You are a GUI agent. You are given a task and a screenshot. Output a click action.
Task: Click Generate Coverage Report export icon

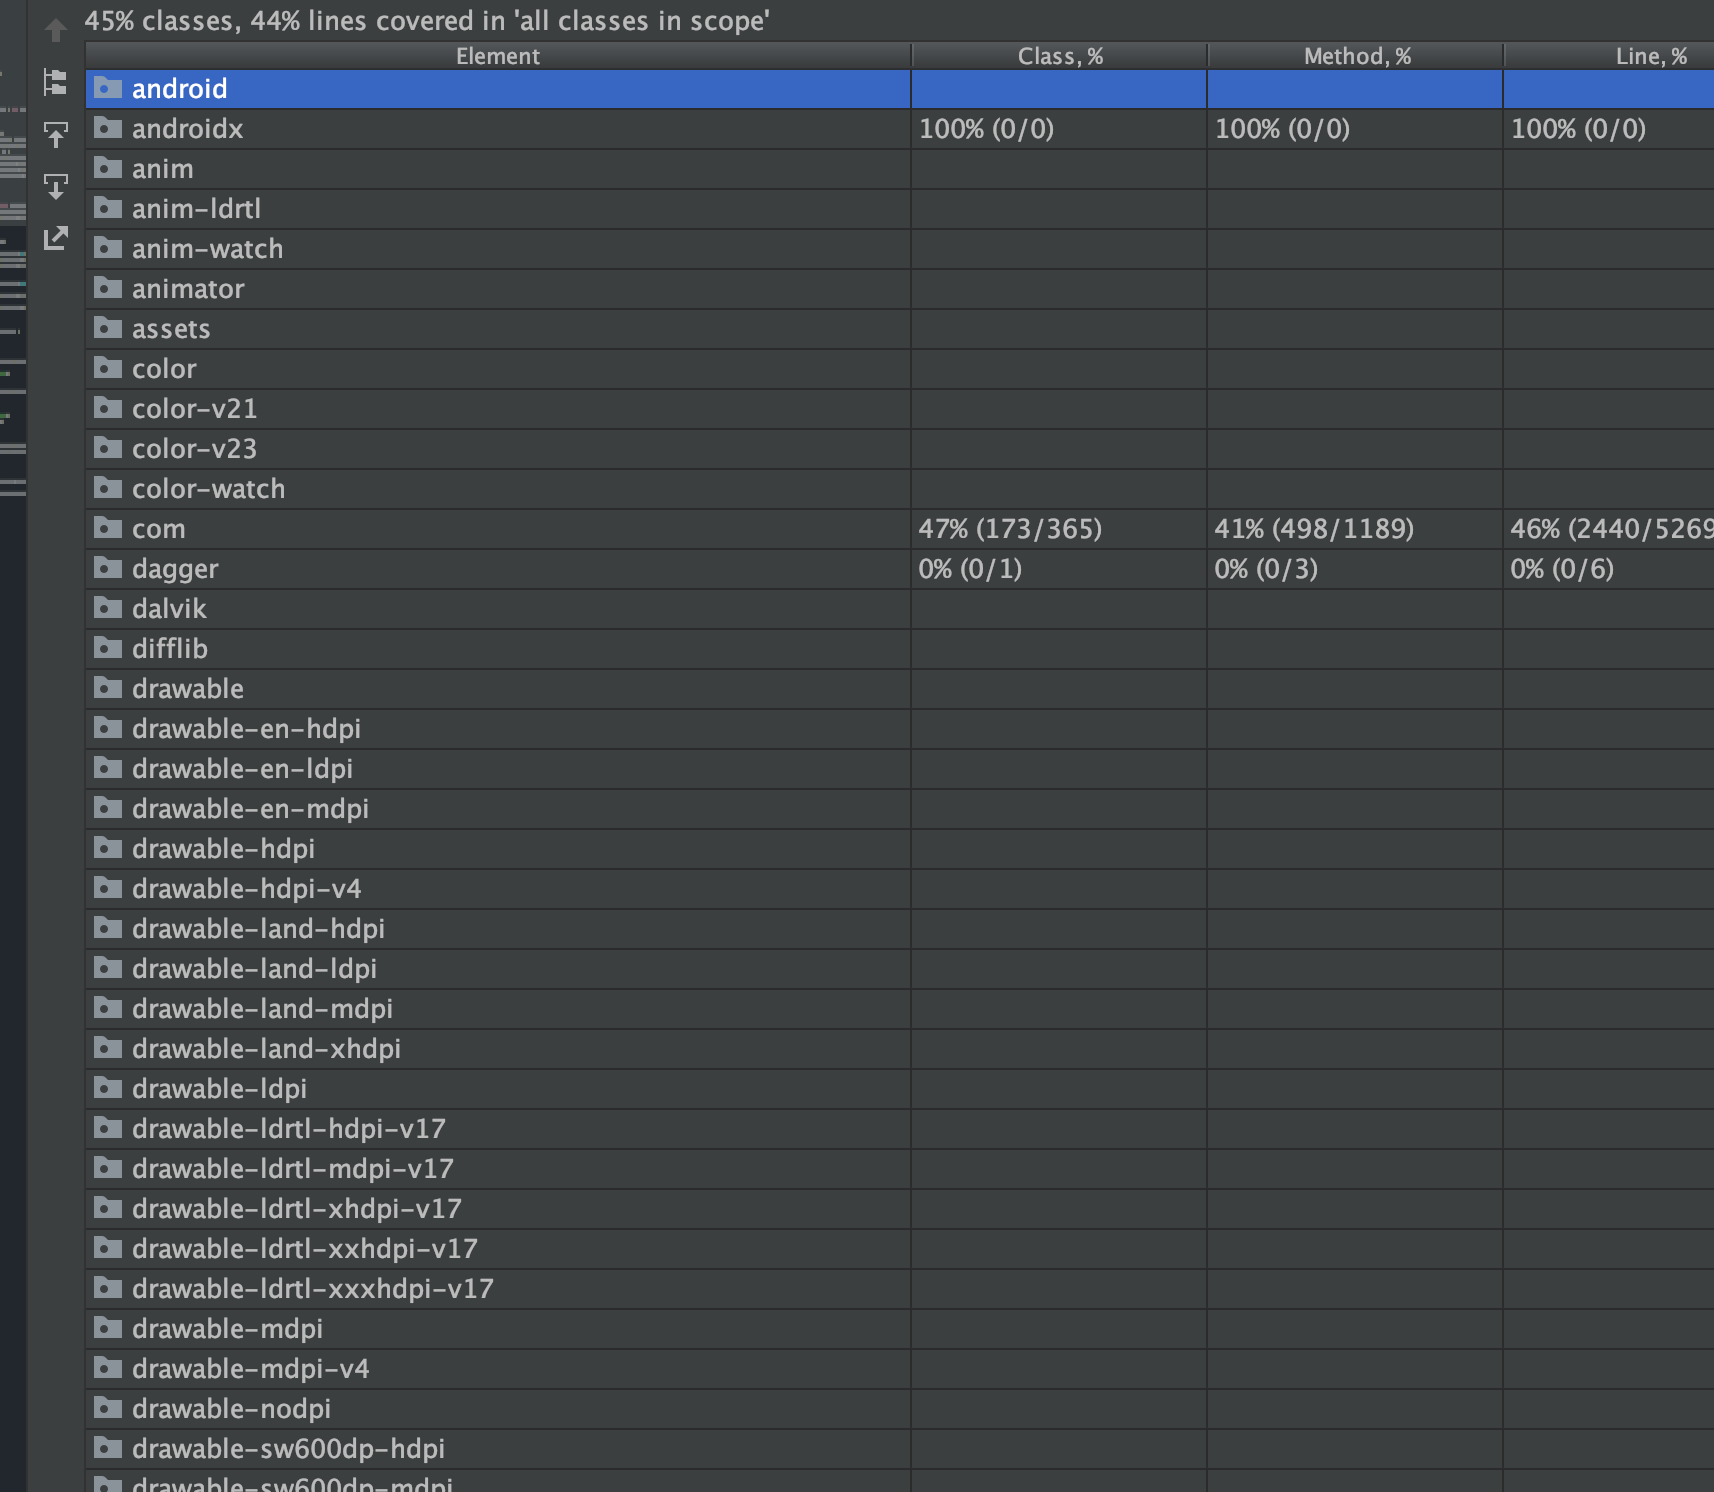coord(56,238)
